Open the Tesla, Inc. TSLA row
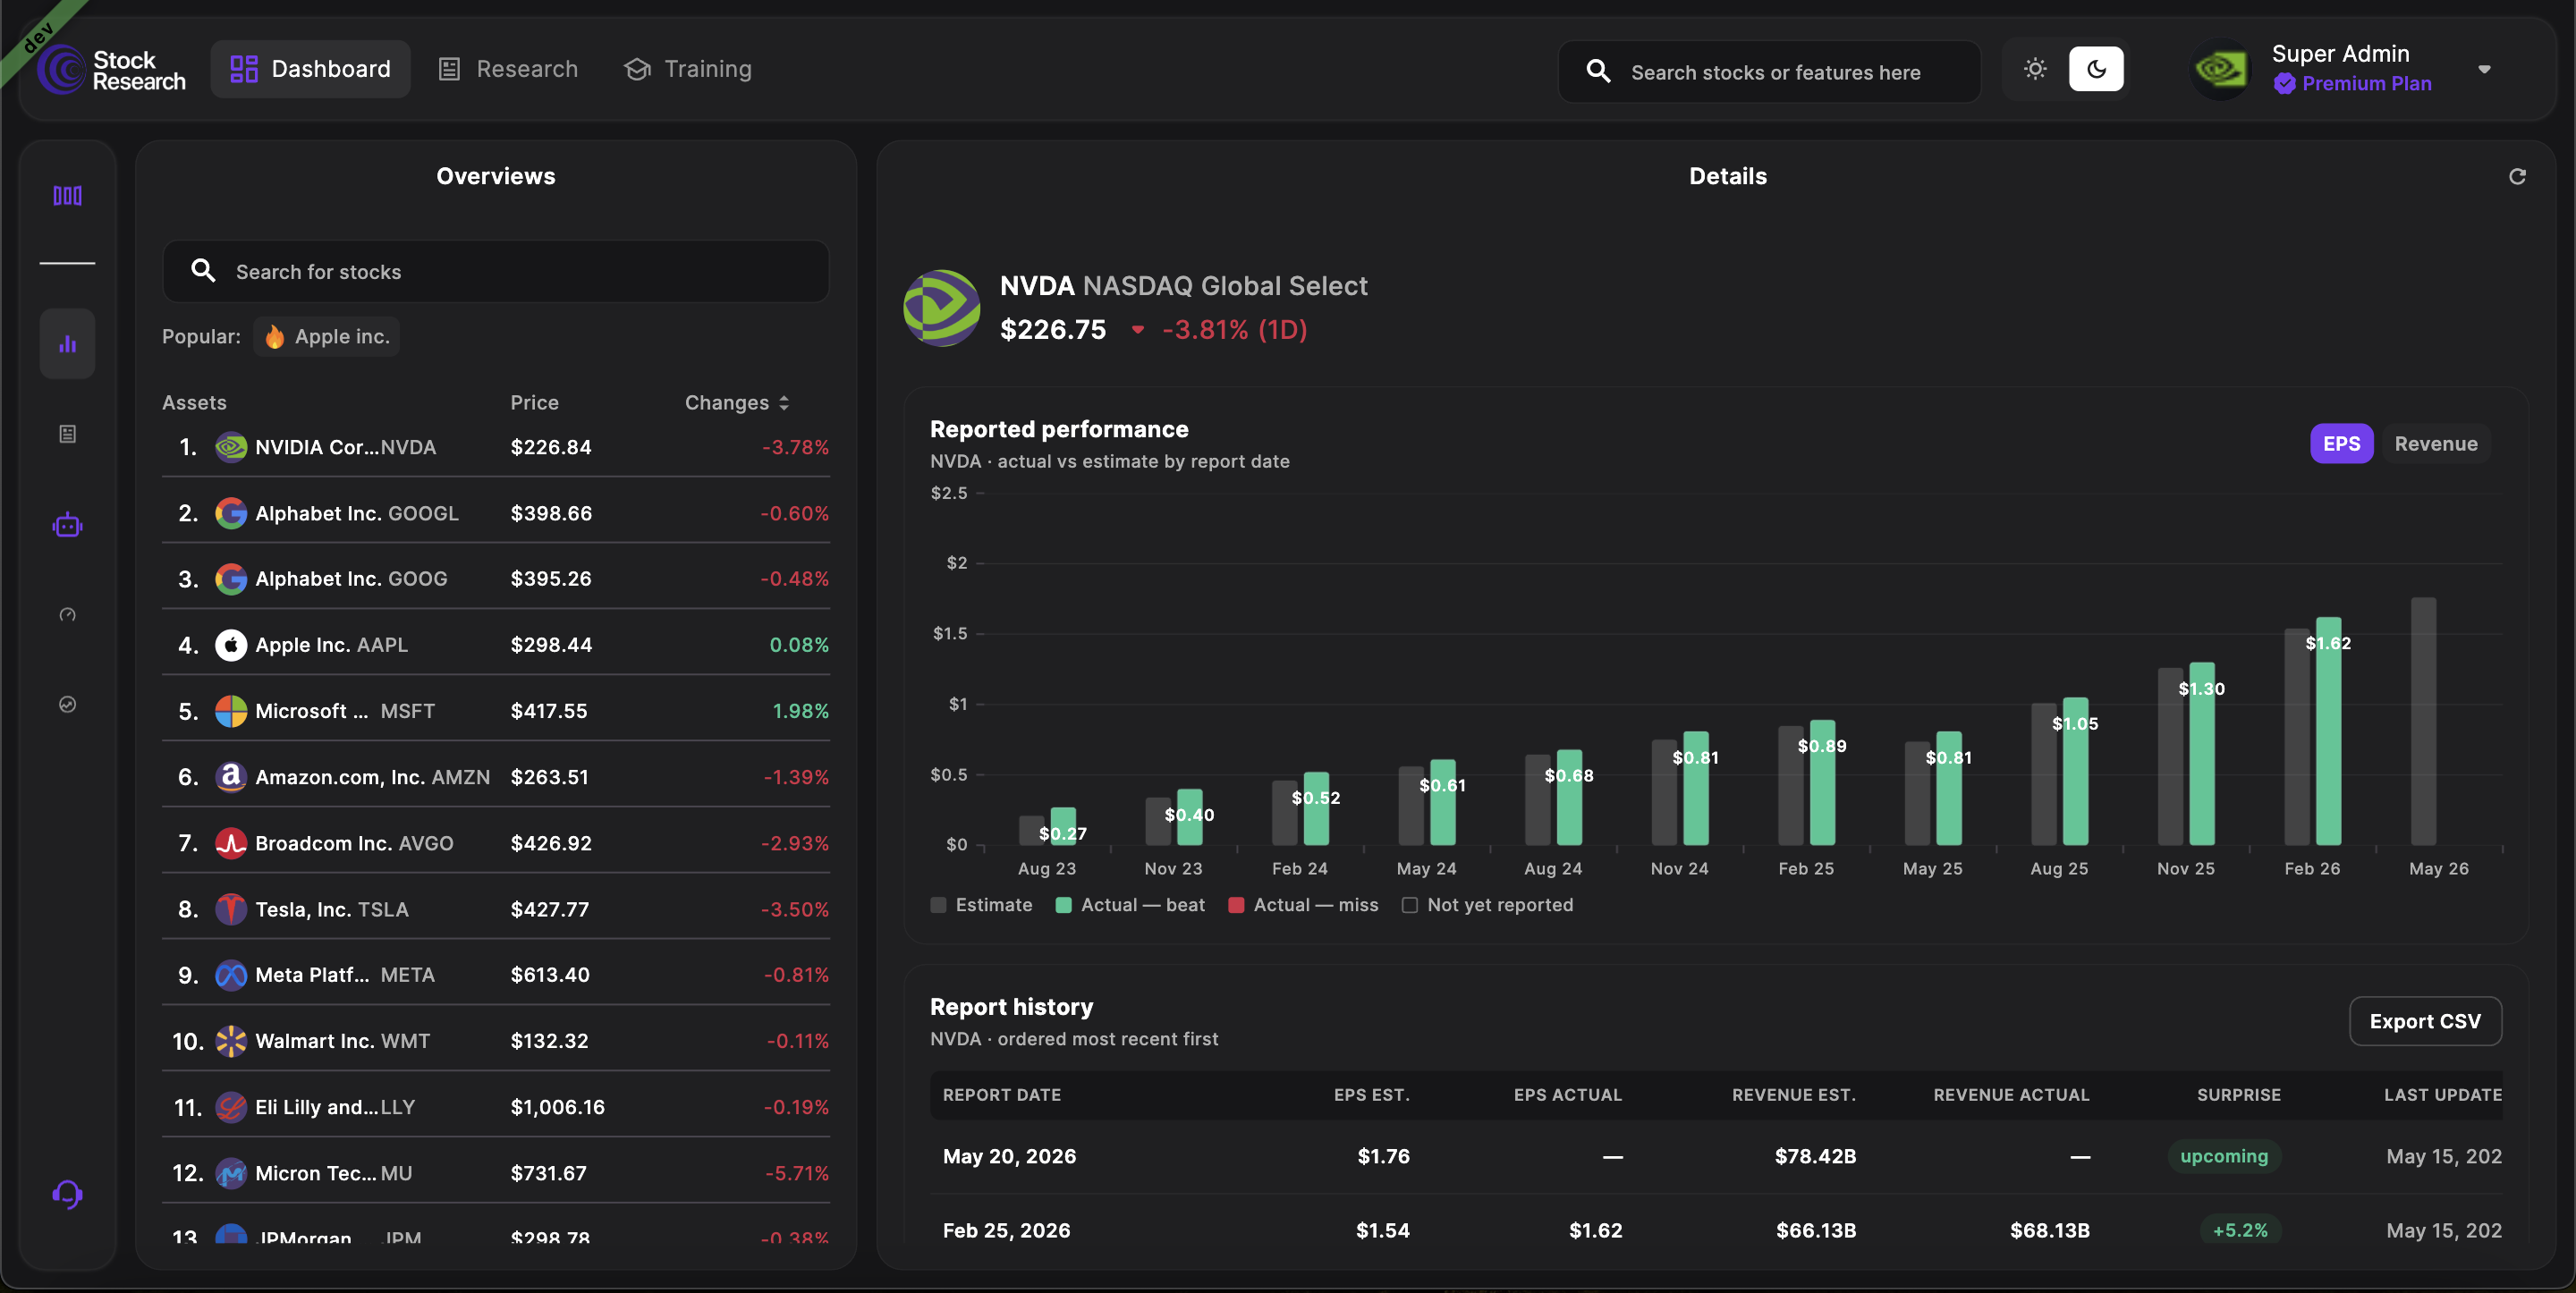 pos(496,909)
